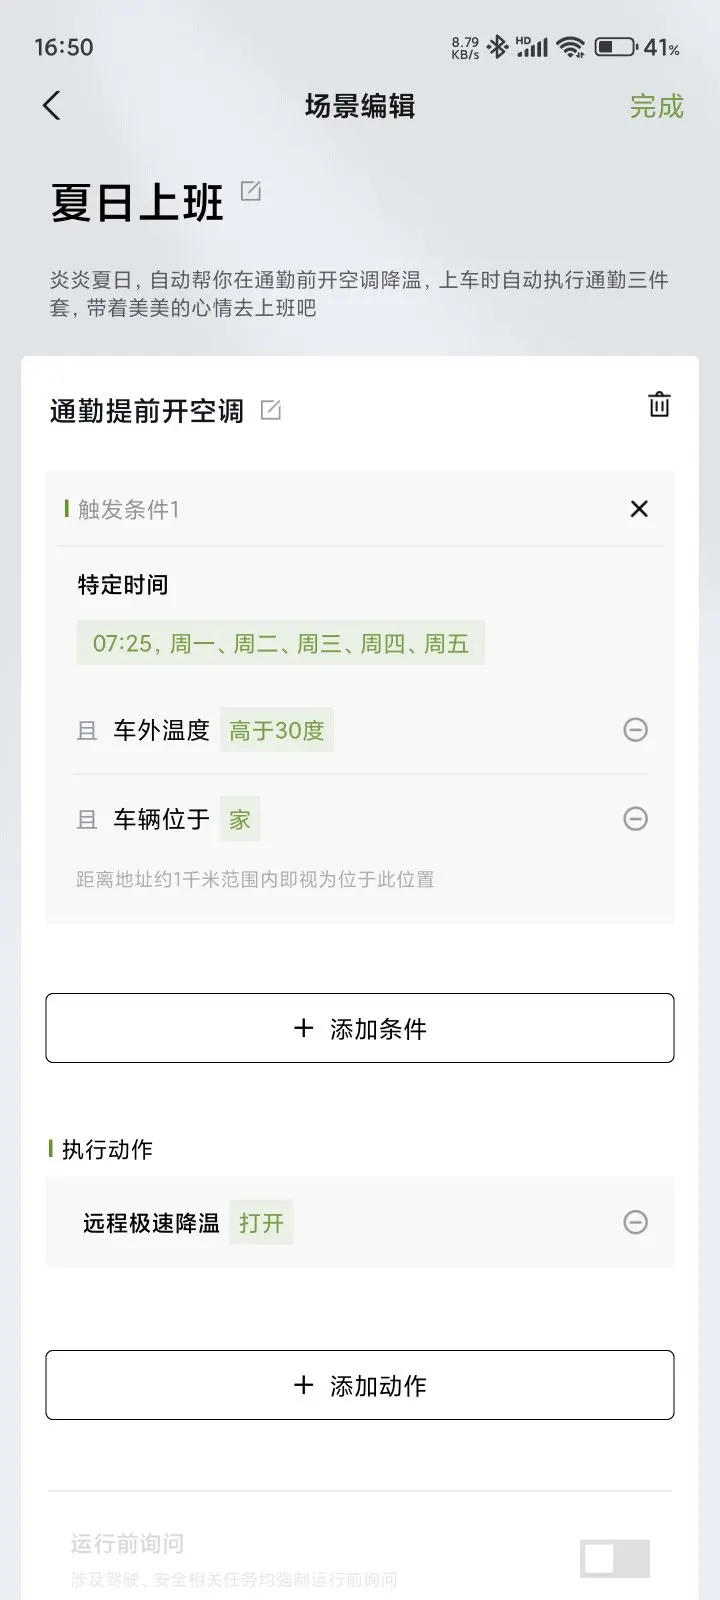Screen dimensions: 720x1600
Task: Change the 高于30度 temperature value
Action: 277,731
